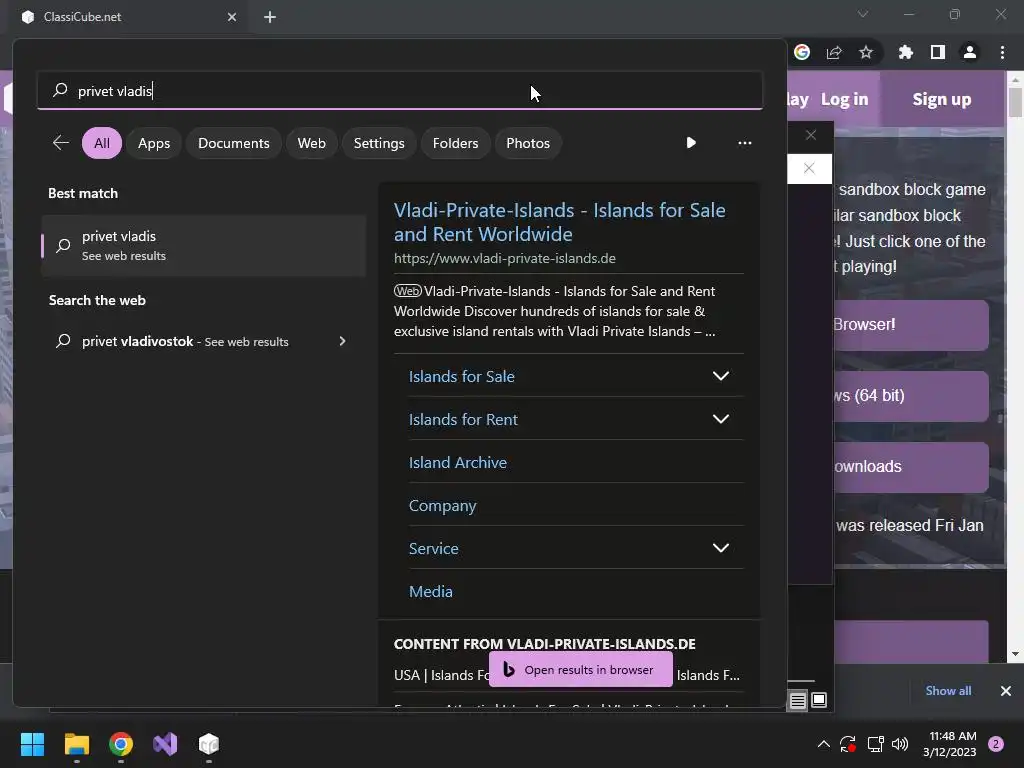Viewport: 1024px width, 768px height.
Task: Click the sync status tray icon
Action: [848, 744]
